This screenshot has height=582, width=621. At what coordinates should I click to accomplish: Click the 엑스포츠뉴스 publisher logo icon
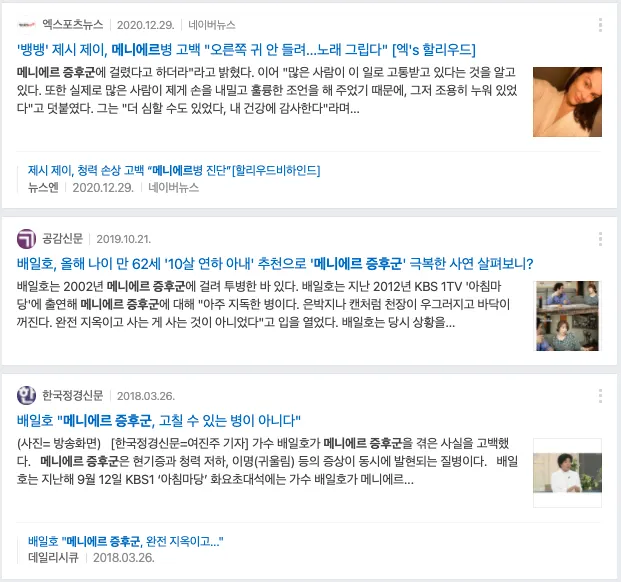[27, 25]
